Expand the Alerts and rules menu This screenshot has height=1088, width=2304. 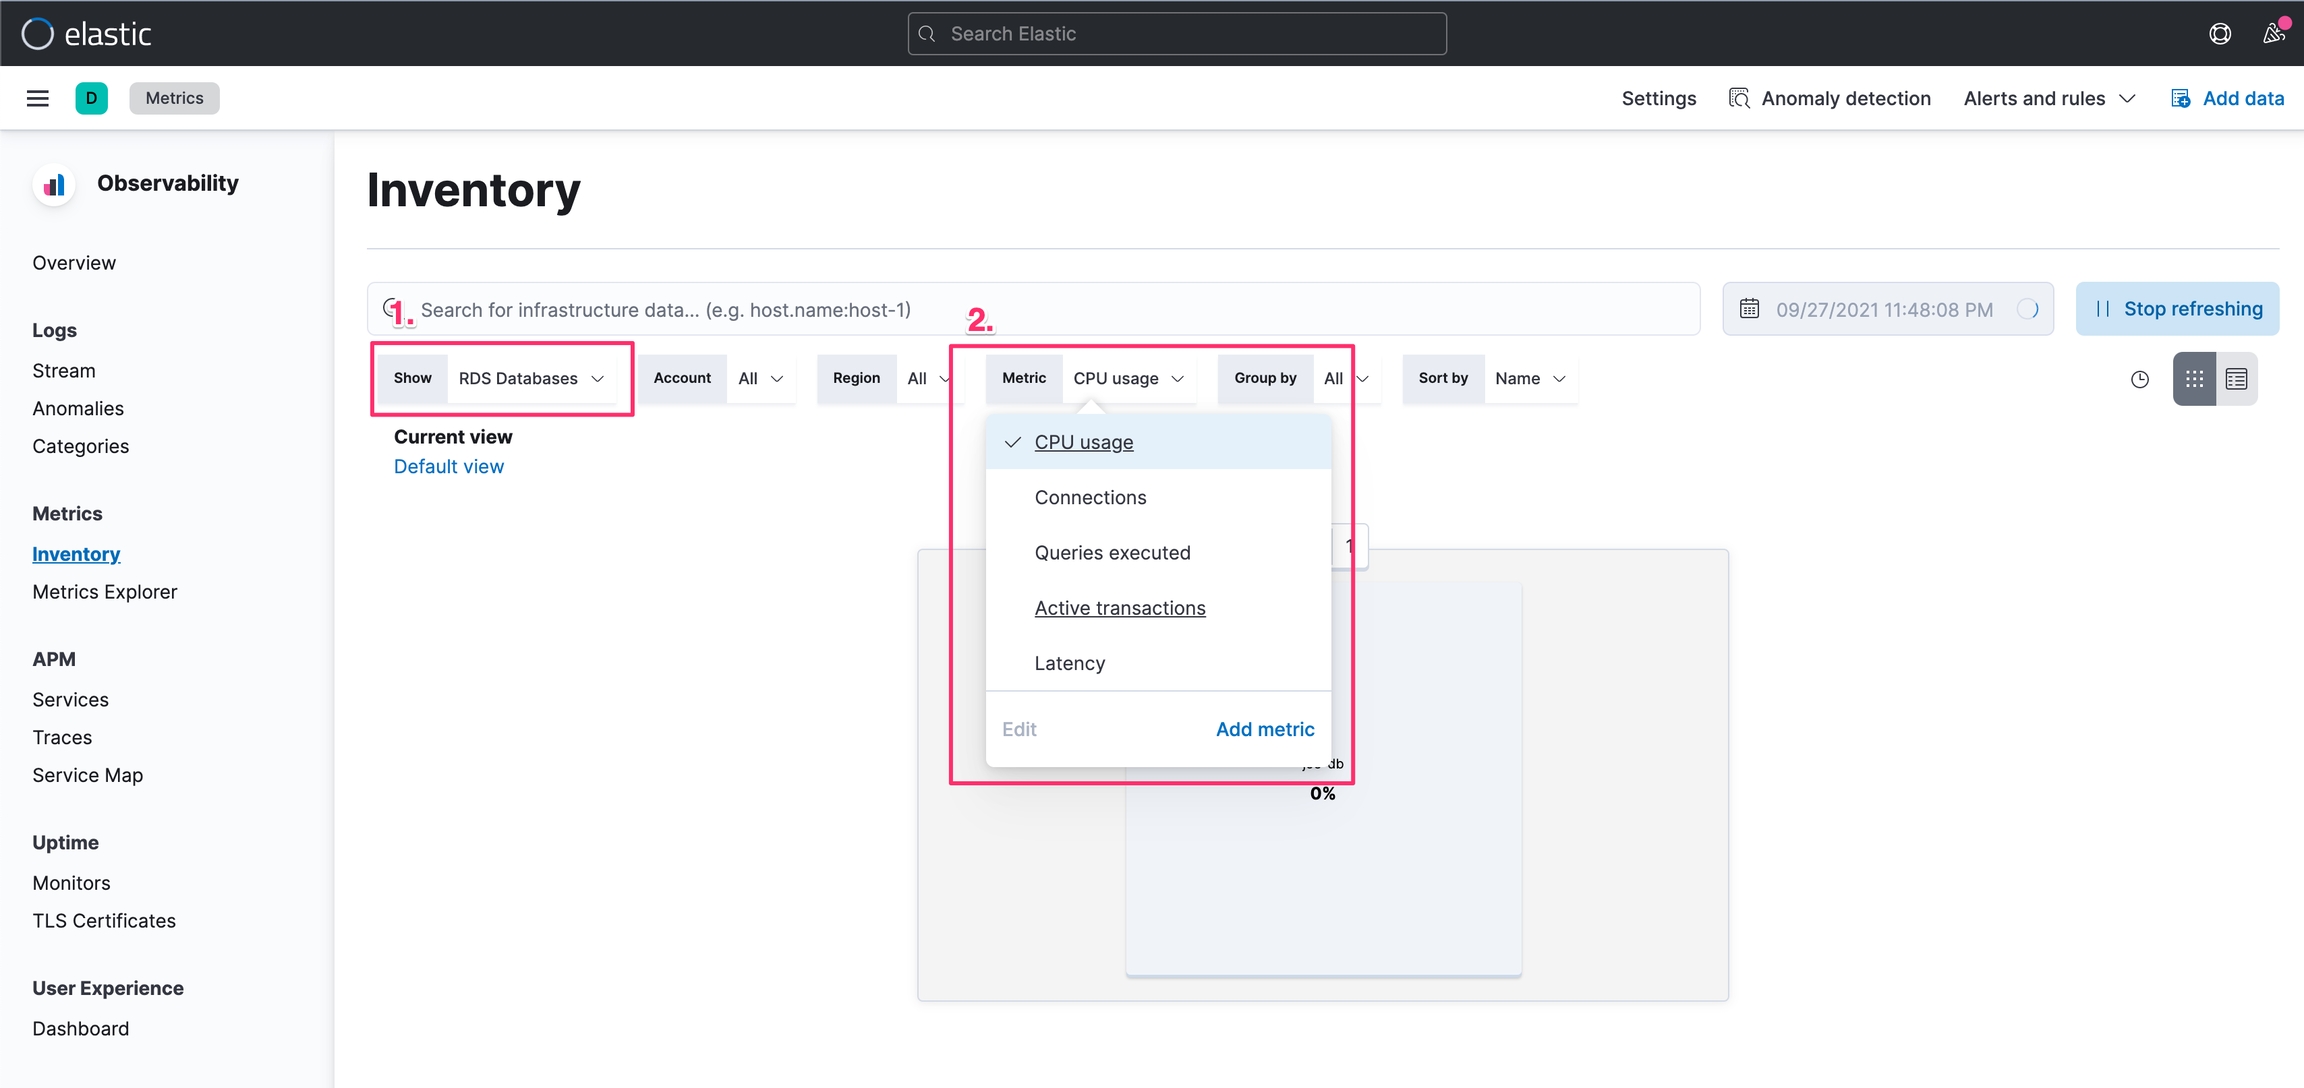2048,98
